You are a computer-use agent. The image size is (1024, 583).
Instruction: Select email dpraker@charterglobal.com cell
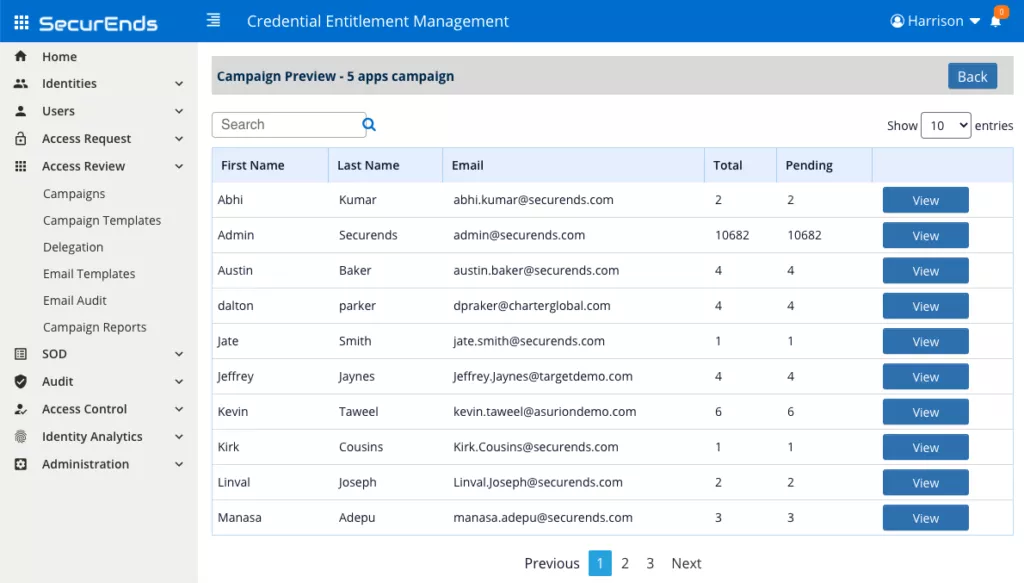click(x=532, y=306)
